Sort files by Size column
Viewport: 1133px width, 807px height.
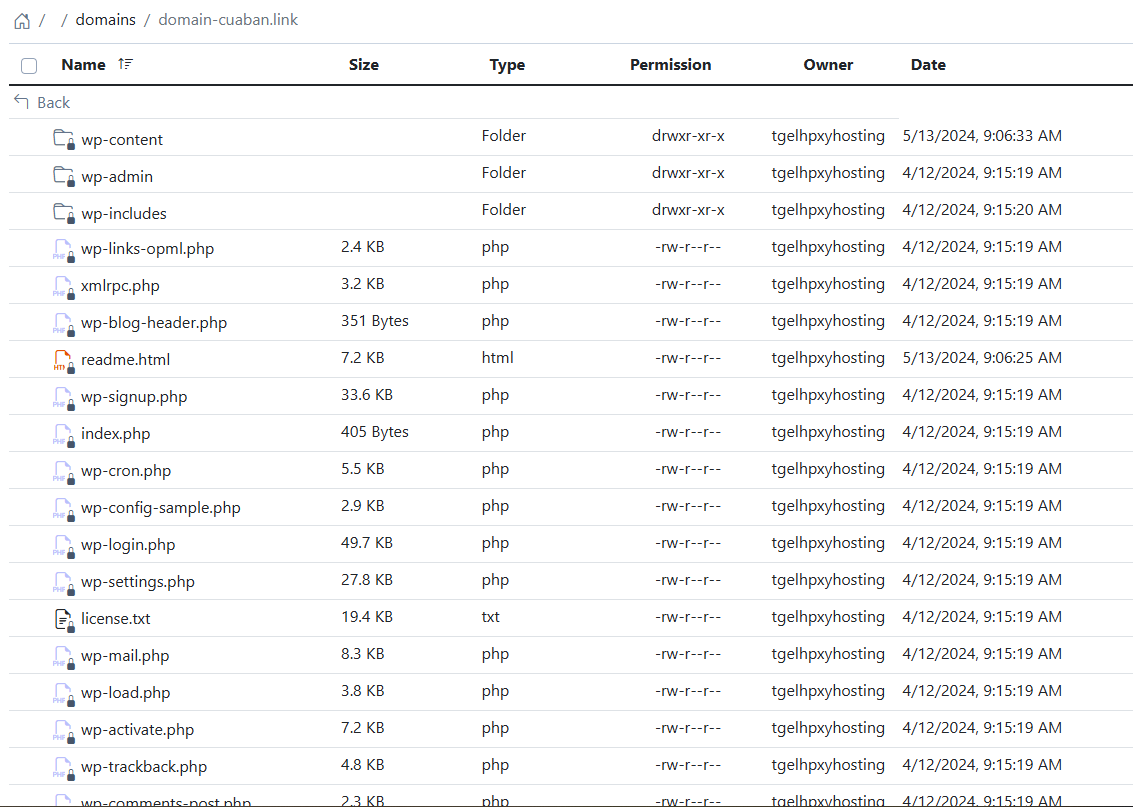coord(363,65)
